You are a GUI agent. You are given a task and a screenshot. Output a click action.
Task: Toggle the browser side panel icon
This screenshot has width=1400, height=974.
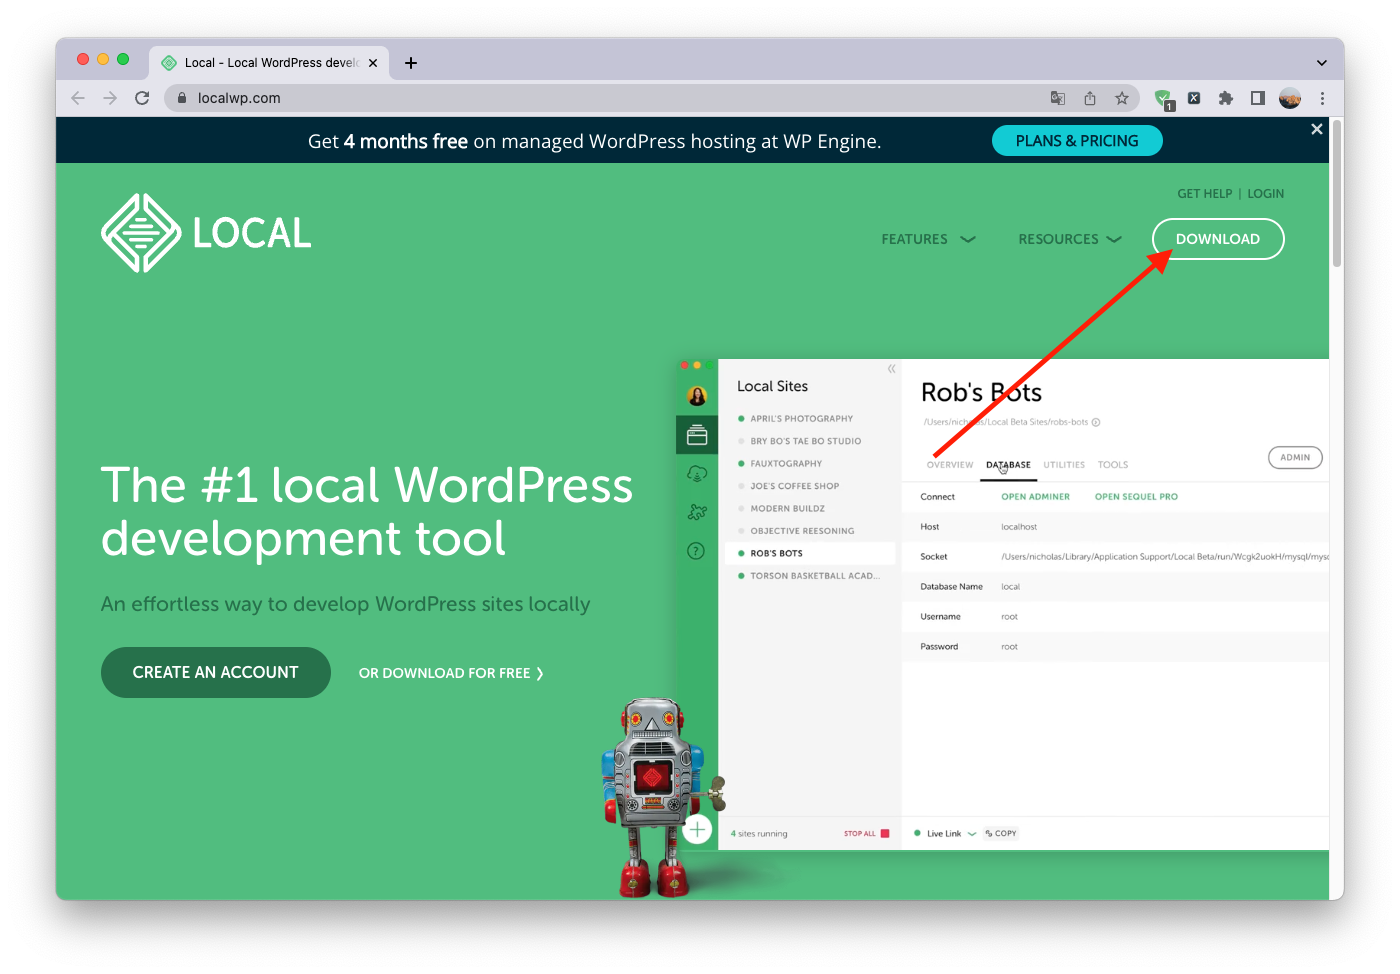pyautogui.click(x=1258, y=98)
